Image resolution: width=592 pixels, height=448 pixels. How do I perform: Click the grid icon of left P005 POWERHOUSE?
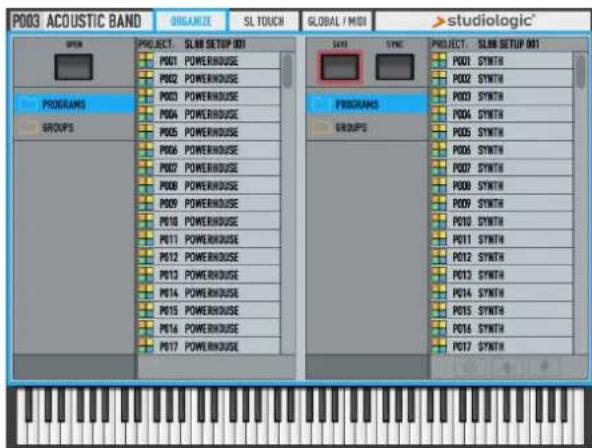coord(146,132)
